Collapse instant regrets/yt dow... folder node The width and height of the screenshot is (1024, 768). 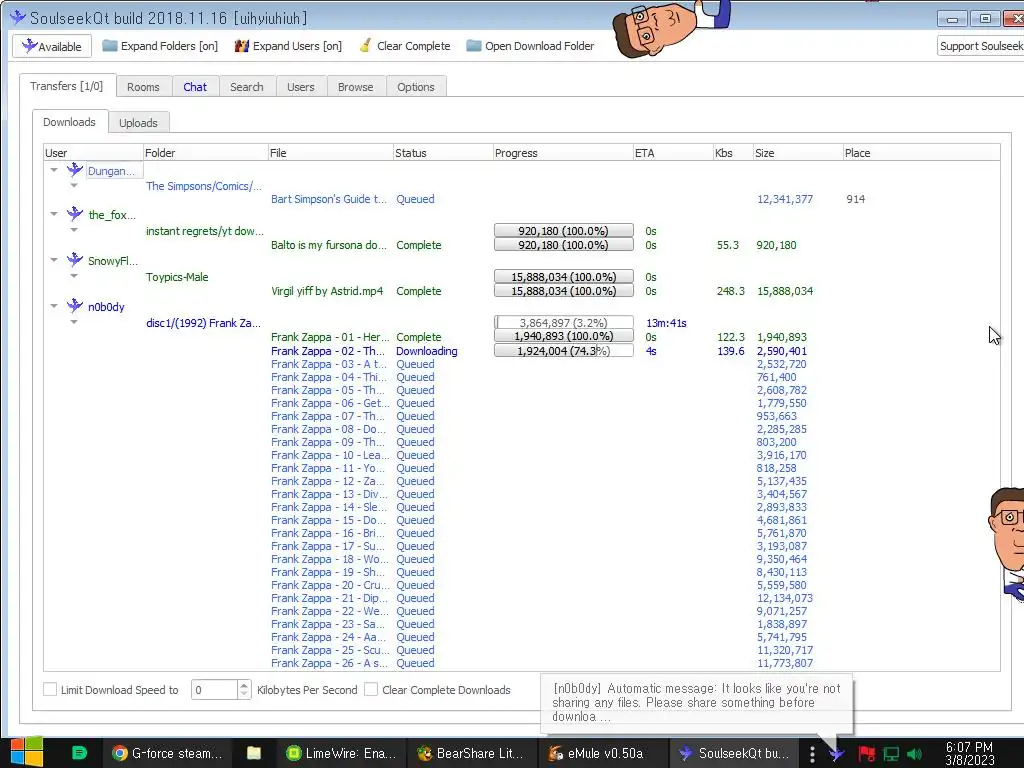tap(74, 230)
